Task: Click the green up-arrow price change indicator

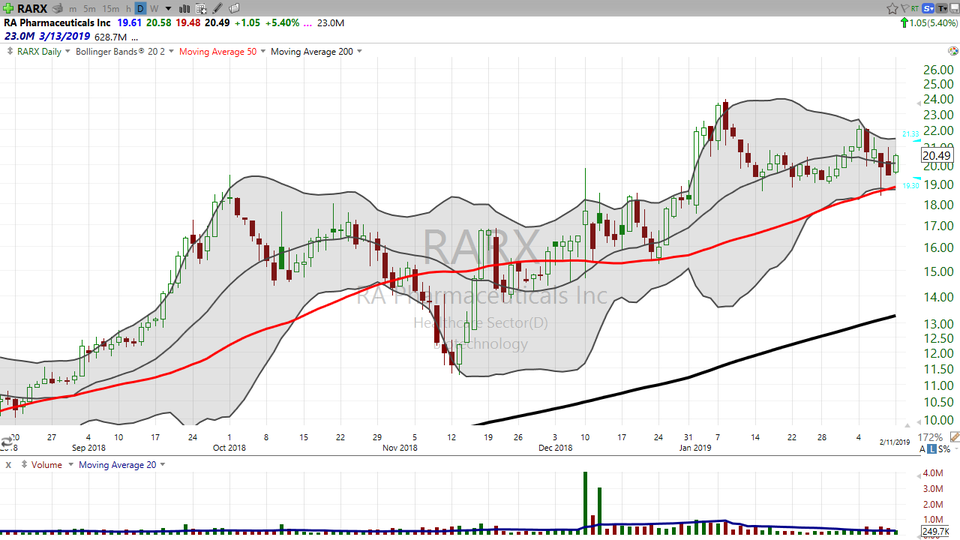Action: (904, 23)
